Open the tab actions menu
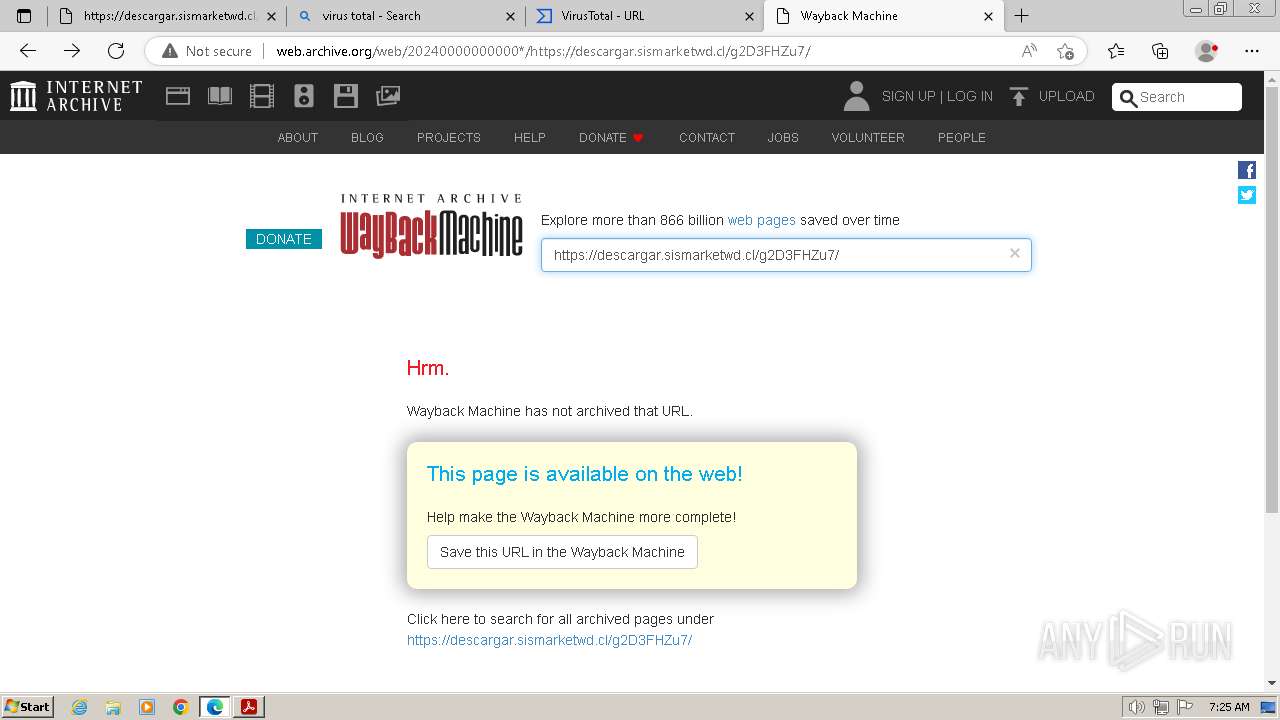Viewport: 1280px width, 720px height. 24,16
